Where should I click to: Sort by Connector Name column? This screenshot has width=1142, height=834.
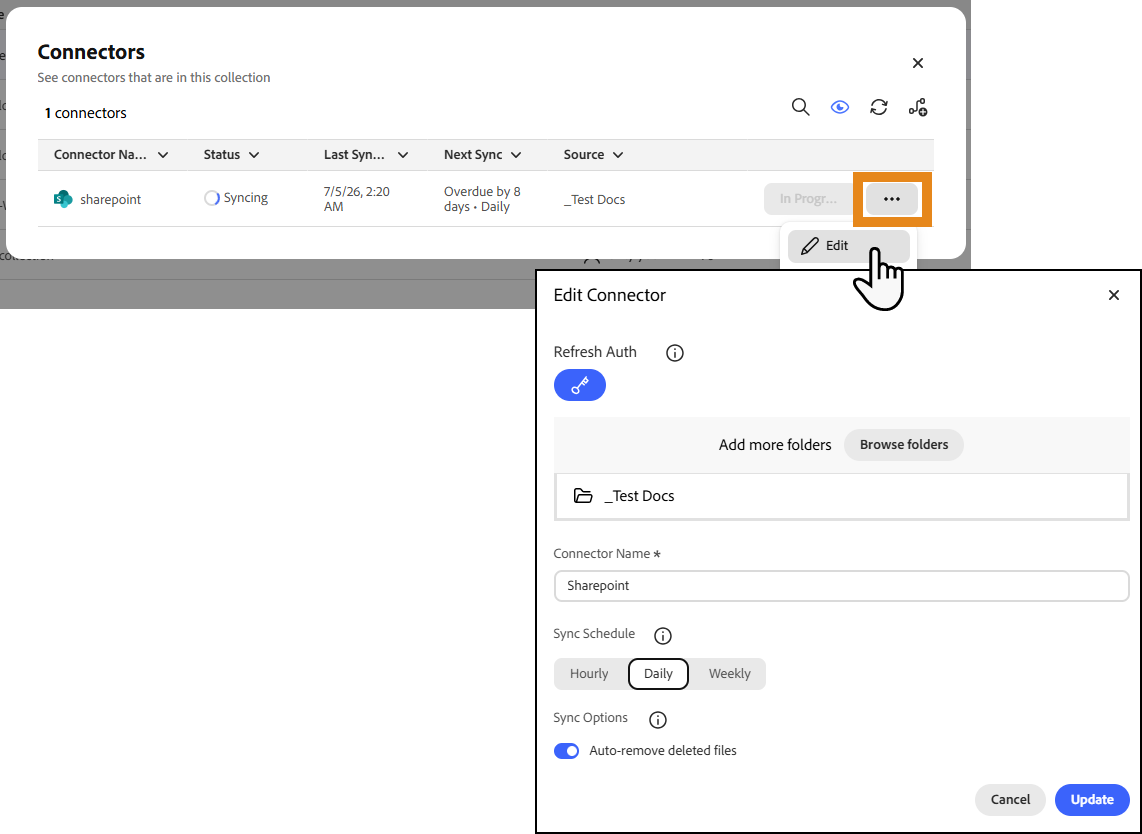tap(111, 154)
